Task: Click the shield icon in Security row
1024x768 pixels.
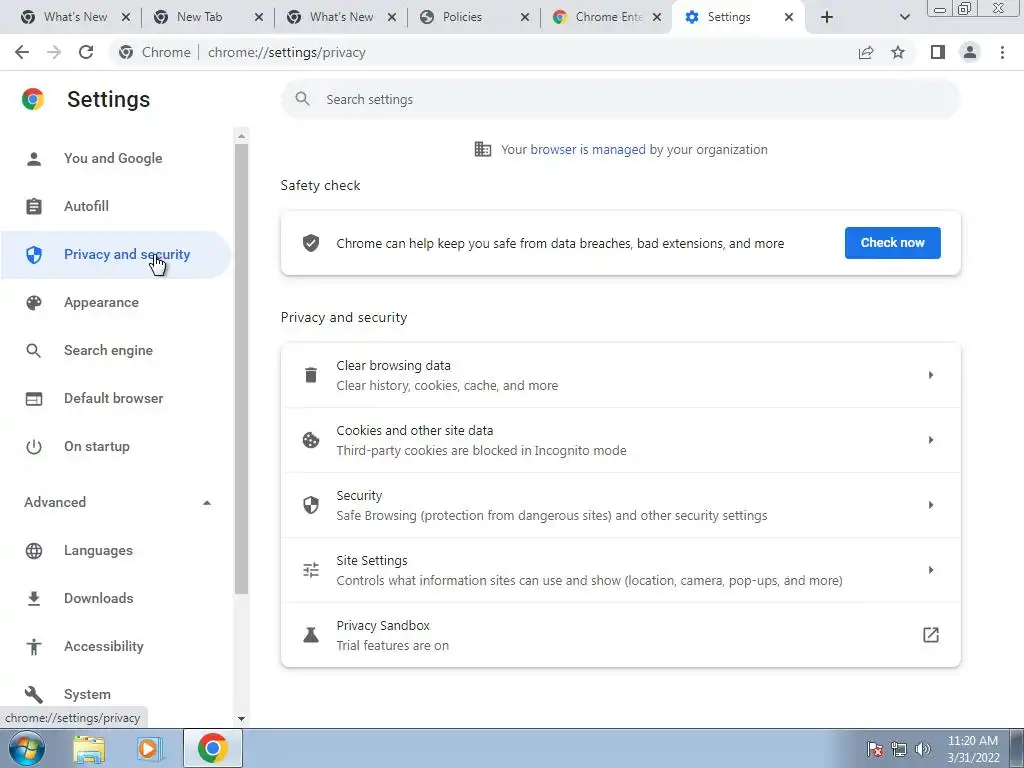Action: tap(311, 505)
